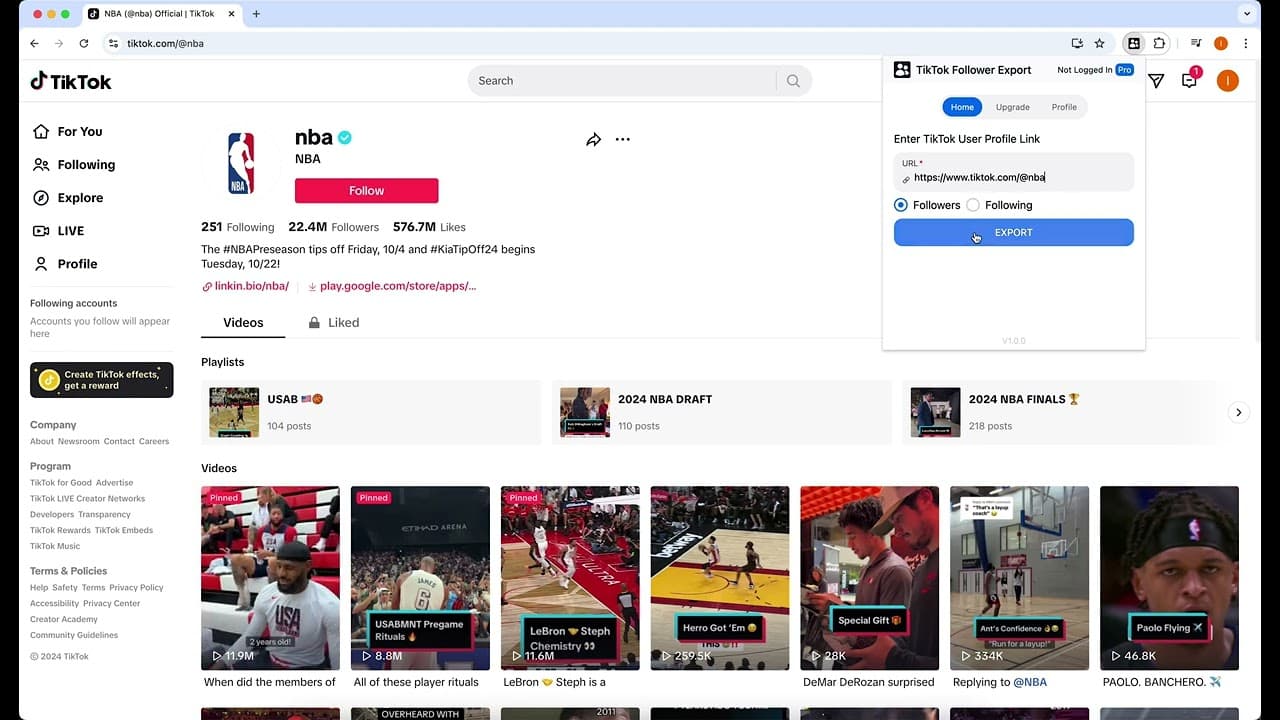Play the USABMNT Pregame Rituals video

tap(420, 578)
